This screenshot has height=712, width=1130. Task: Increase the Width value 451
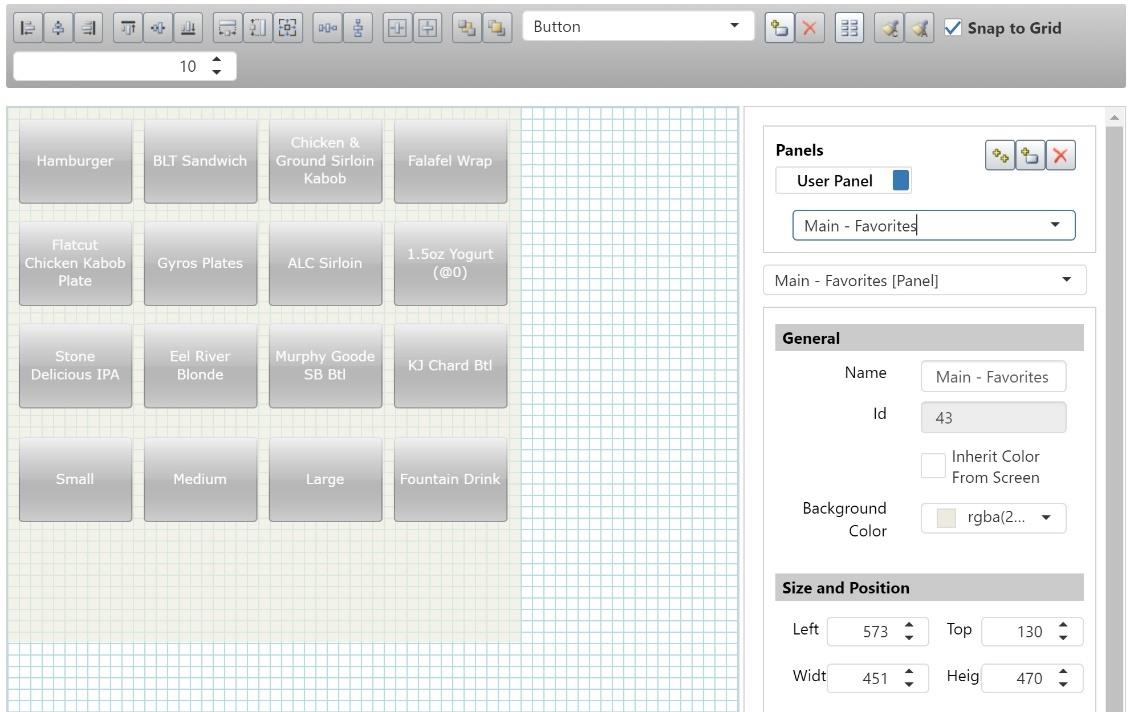pyautogui.click(x=909, y=671)
